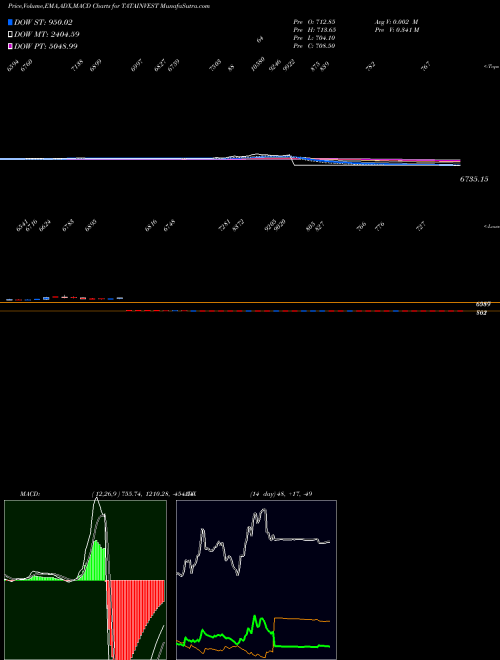Click the 10580 top price label

[x=258, y=65]
